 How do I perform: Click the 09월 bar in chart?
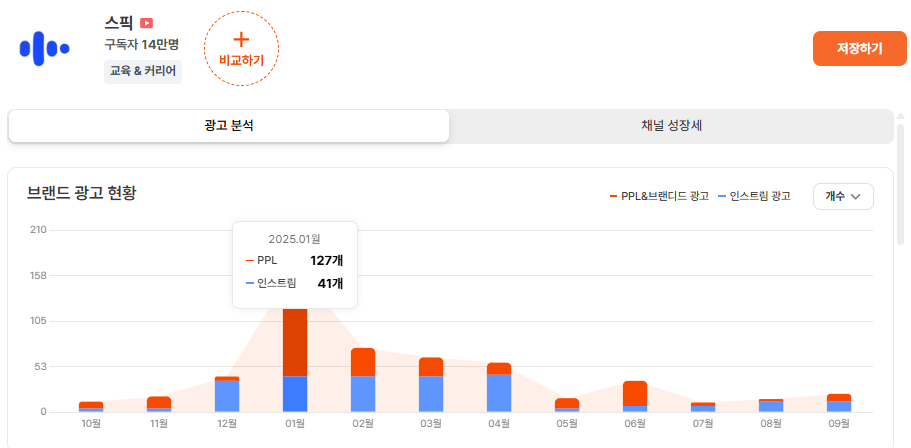[839, 403]
